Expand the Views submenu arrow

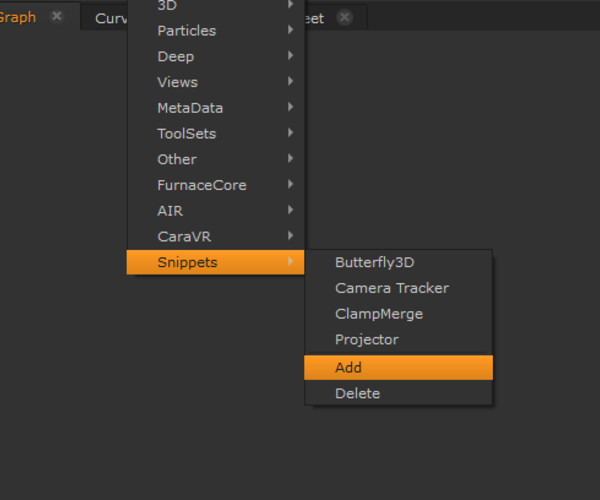tap(291, 82)
